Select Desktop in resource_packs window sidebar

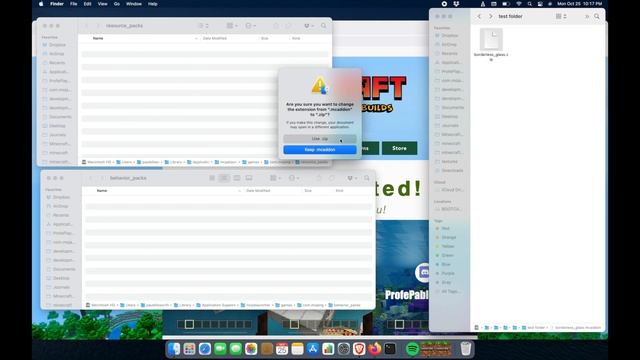[x=57, y=126]
